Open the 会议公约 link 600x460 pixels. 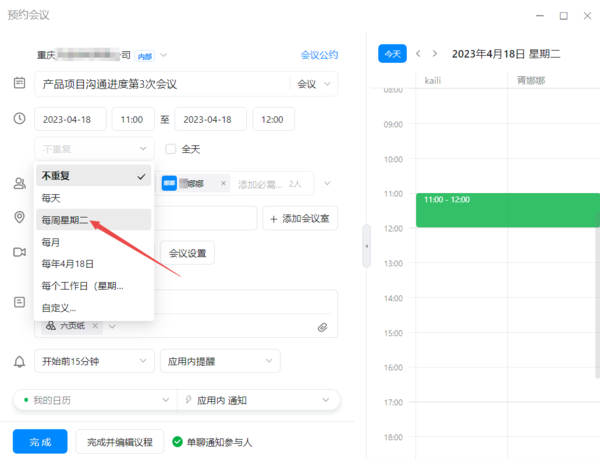tap(319, 55)
